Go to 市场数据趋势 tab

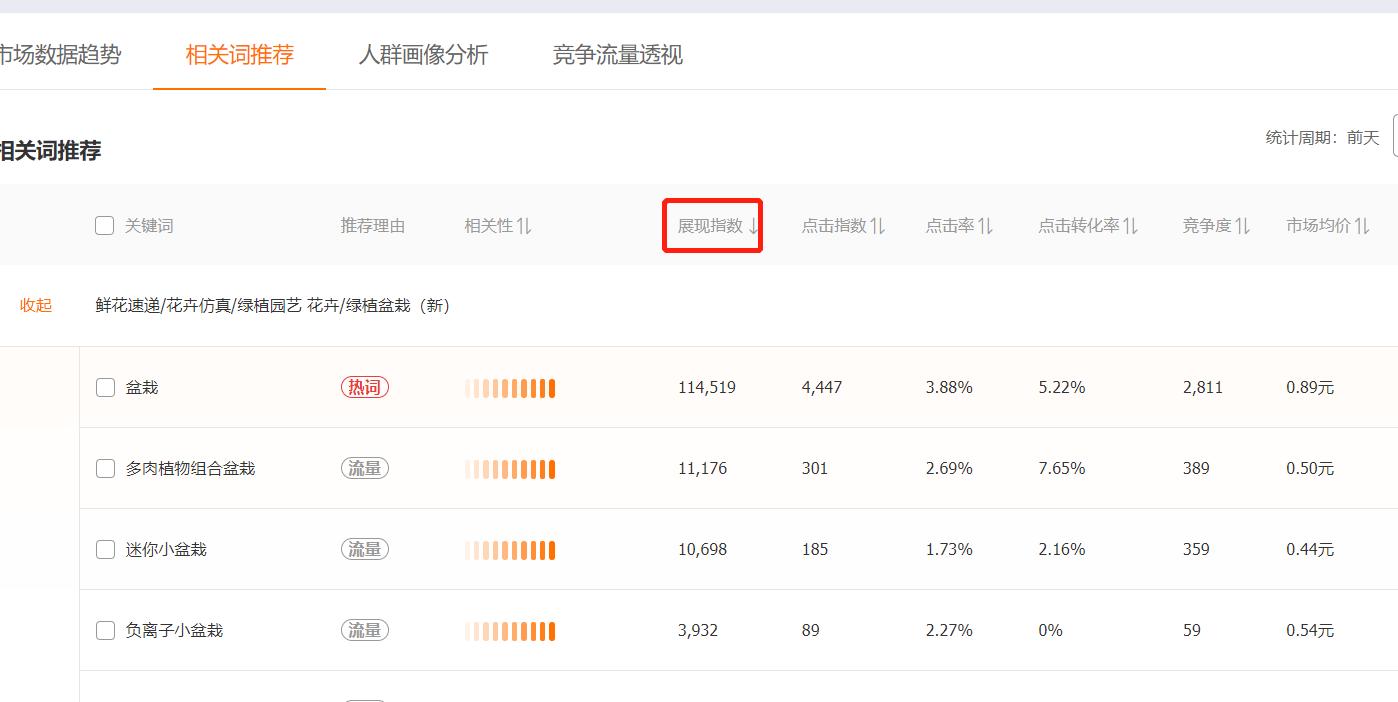click(x=60, y=56)
